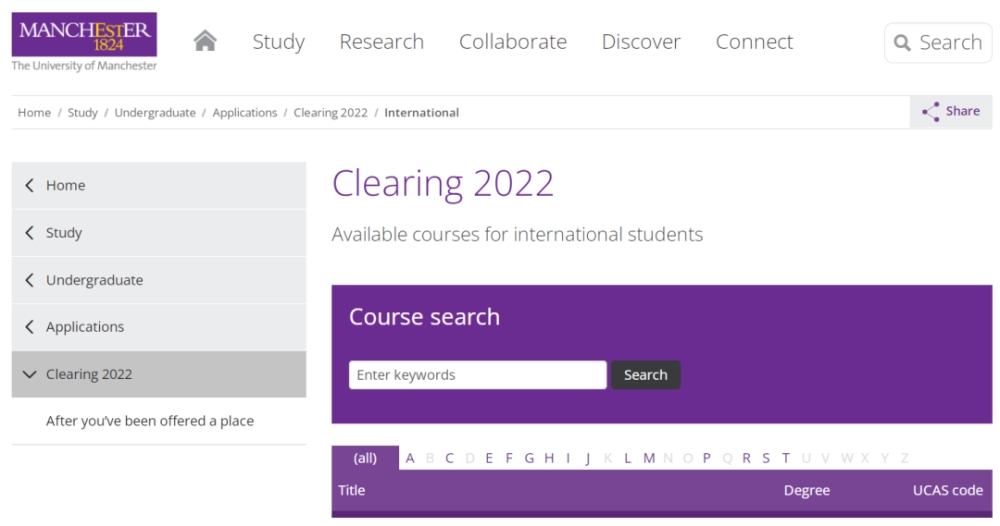Focus the Enter keywords input field
Viewport: 1000px width, 526px height.
coord(478,375)
